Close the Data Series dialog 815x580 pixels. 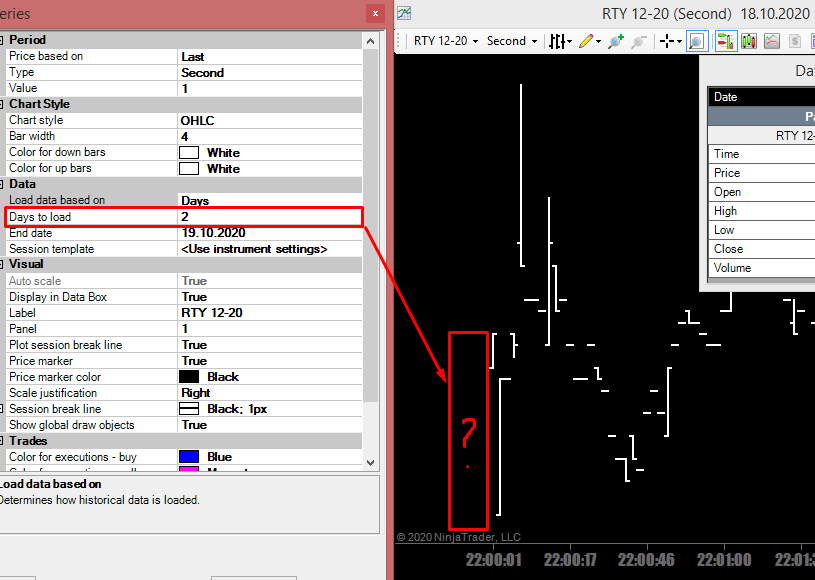[375, 14]
